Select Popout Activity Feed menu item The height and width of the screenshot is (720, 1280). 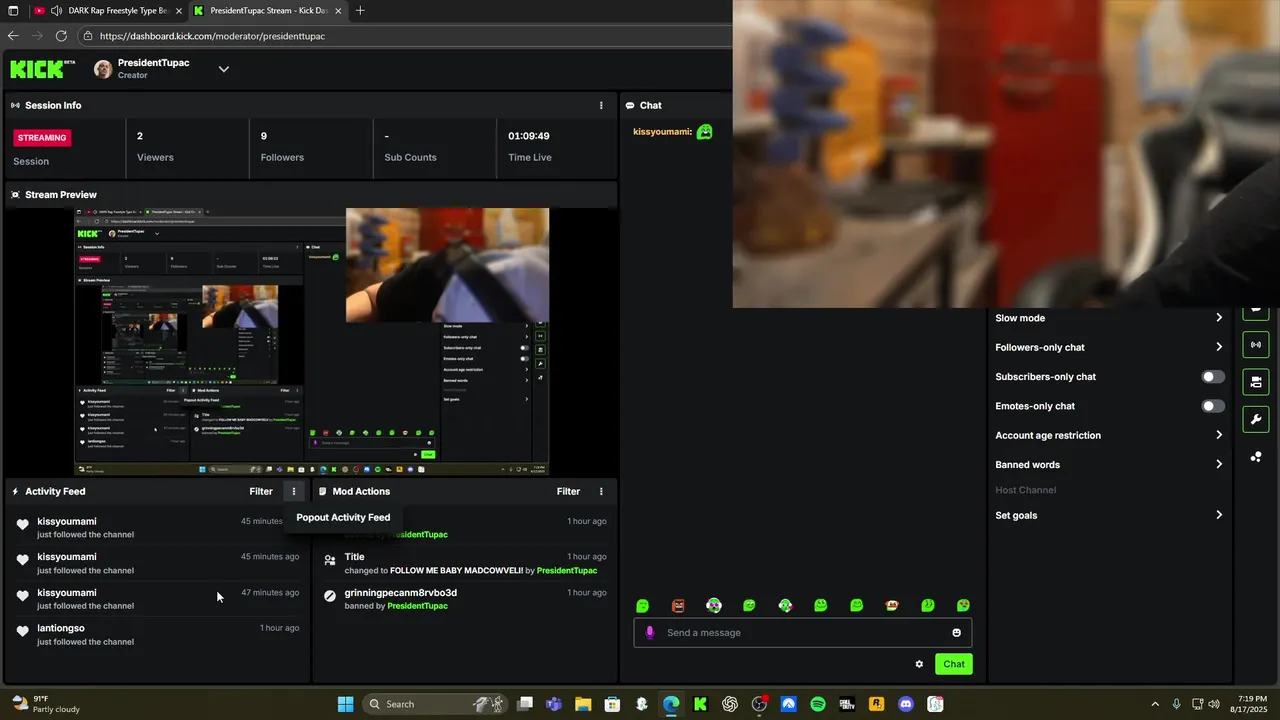point(343,517)
